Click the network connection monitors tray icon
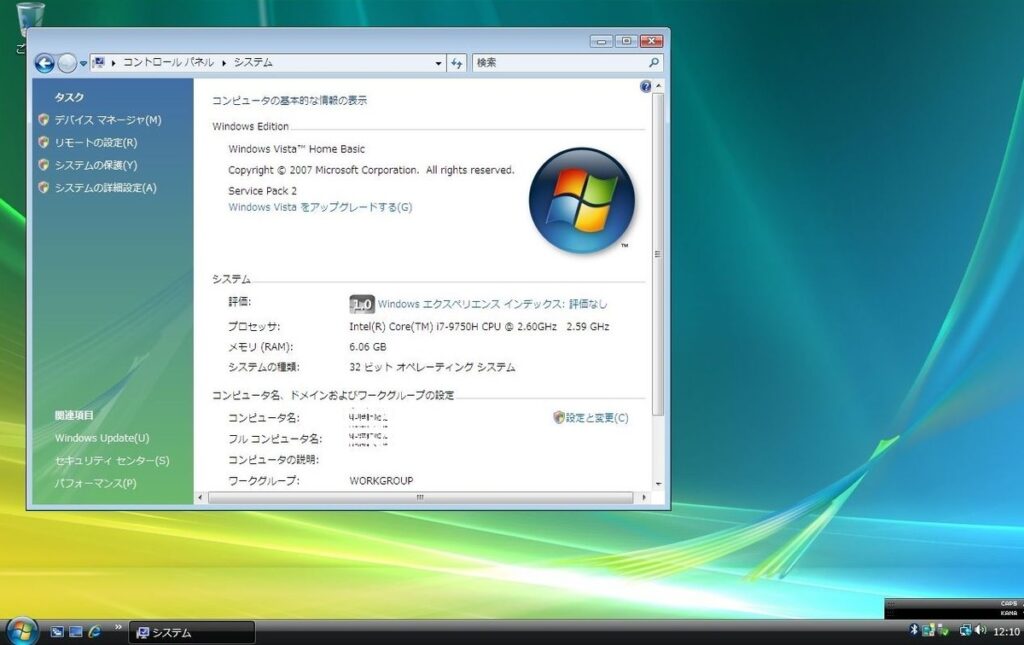 [x=965, y=631]
